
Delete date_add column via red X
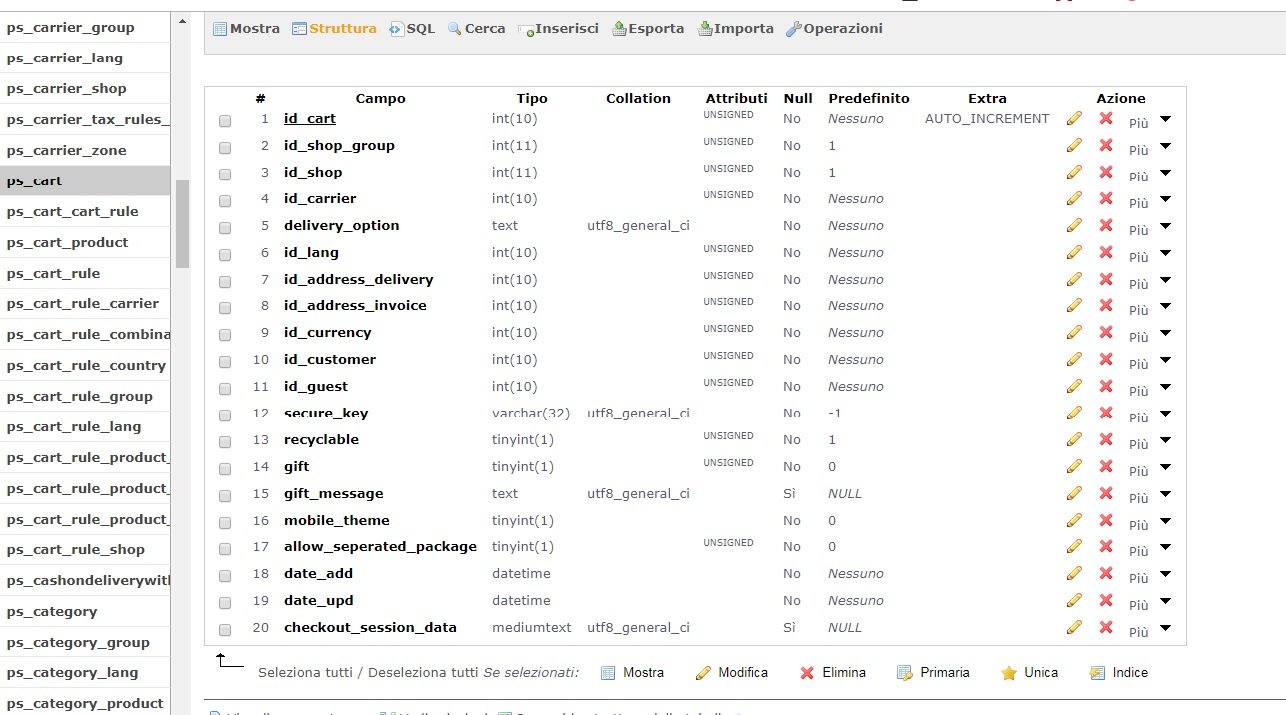pos(1106,573)
